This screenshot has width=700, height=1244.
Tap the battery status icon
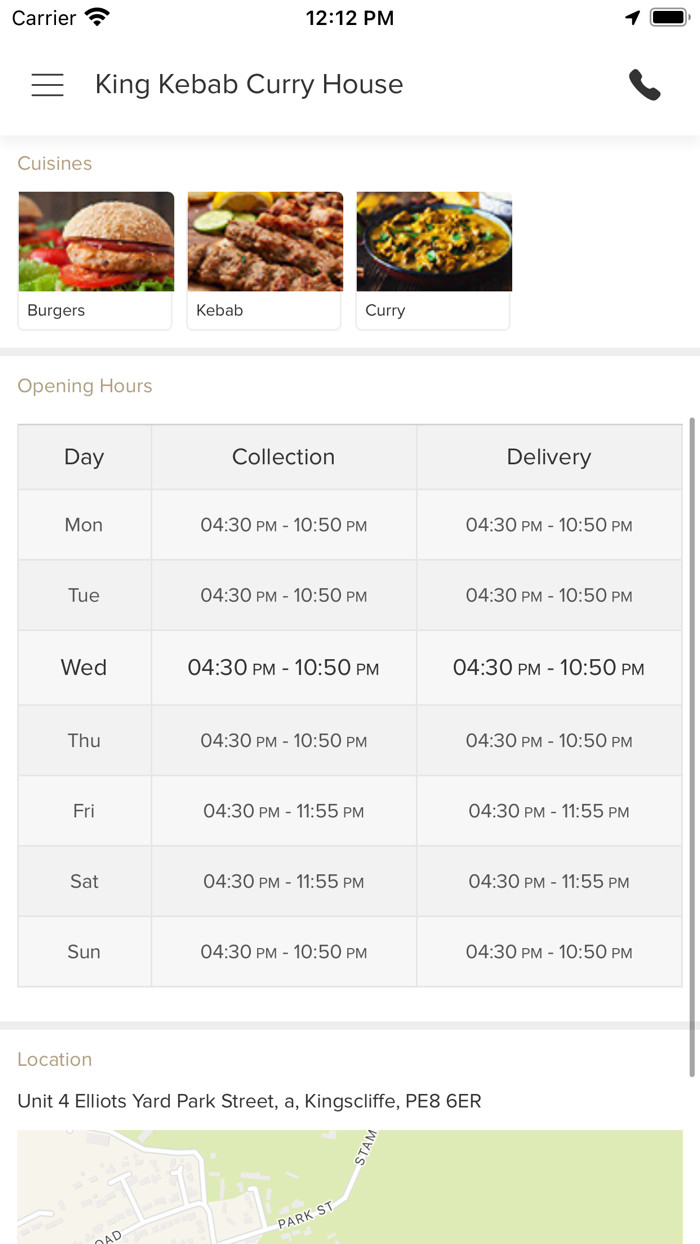669,18
